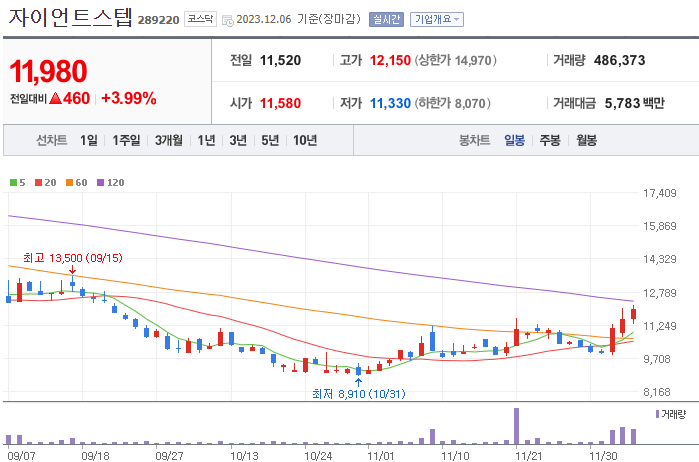The height and width of the screenshot is (462, 699).
Task: Switch to 월봉 candlestick chart
Action: [586, 140]
